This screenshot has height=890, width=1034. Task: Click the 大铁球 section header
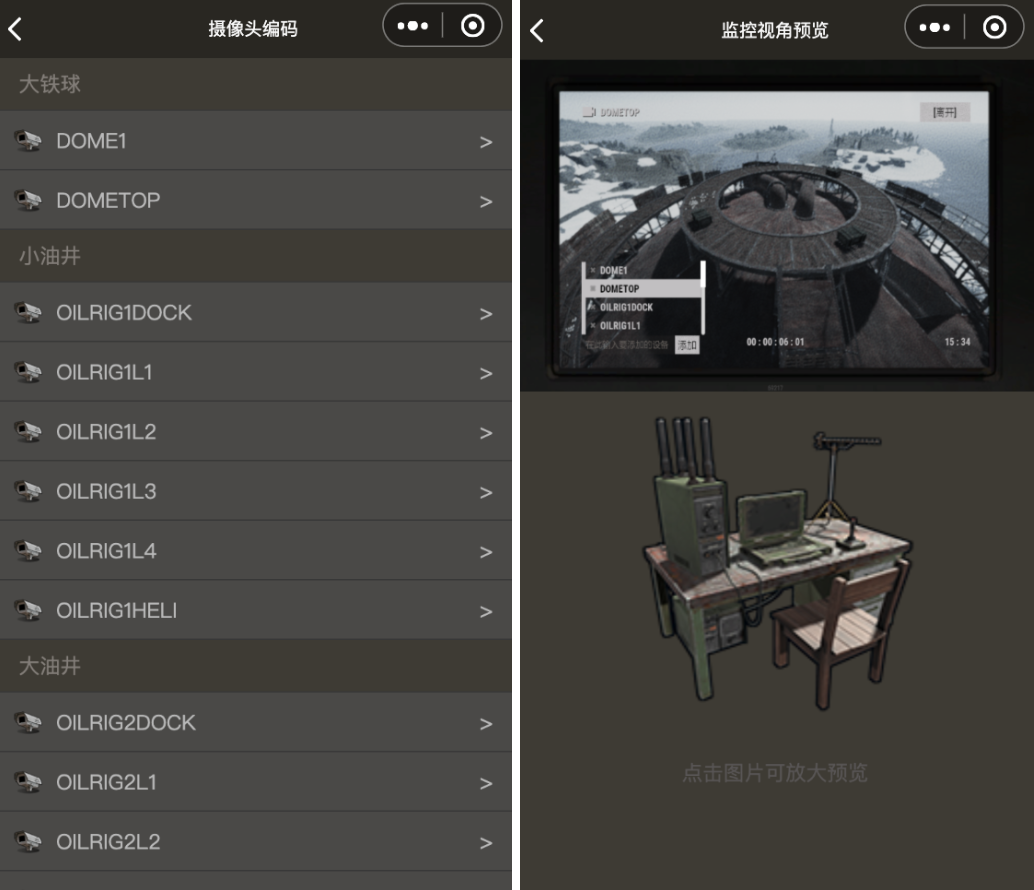pyautogui.click(x=256, y=84)
